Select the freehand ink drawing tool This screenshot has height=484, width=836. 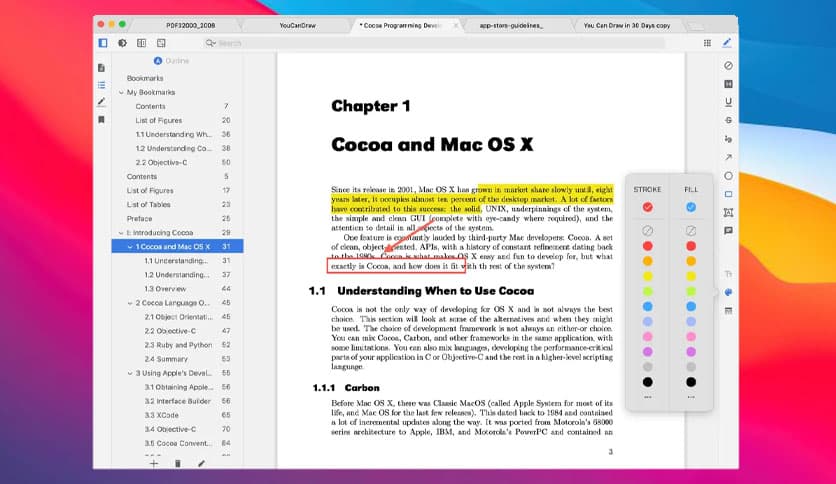728,139
